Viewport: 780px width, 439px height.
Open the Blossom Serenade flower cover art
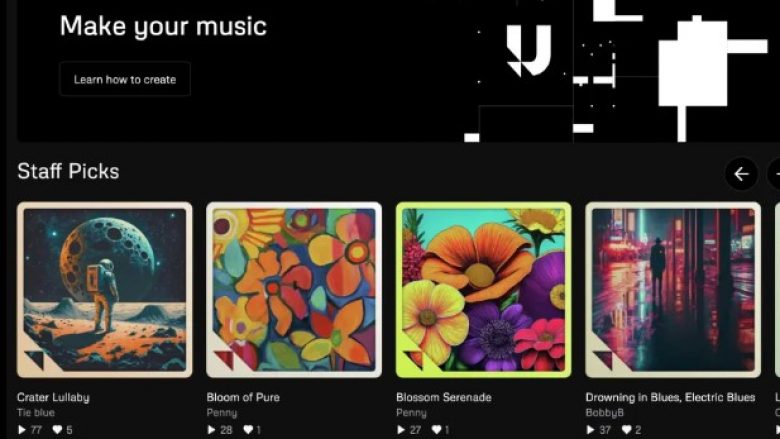[x=484, y=290]
